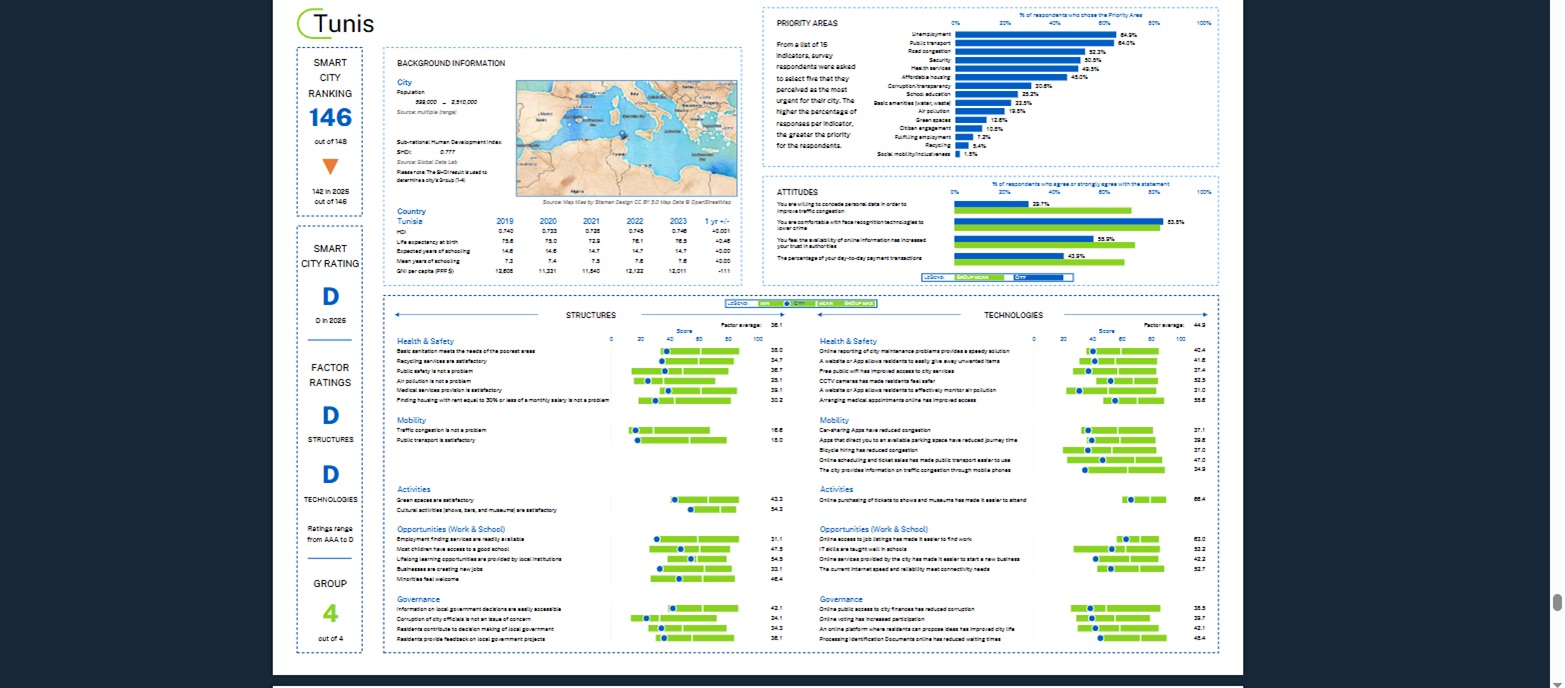Click blue score dot for Green spaces row
The image size is (1565, 688).
pos(674,499)
